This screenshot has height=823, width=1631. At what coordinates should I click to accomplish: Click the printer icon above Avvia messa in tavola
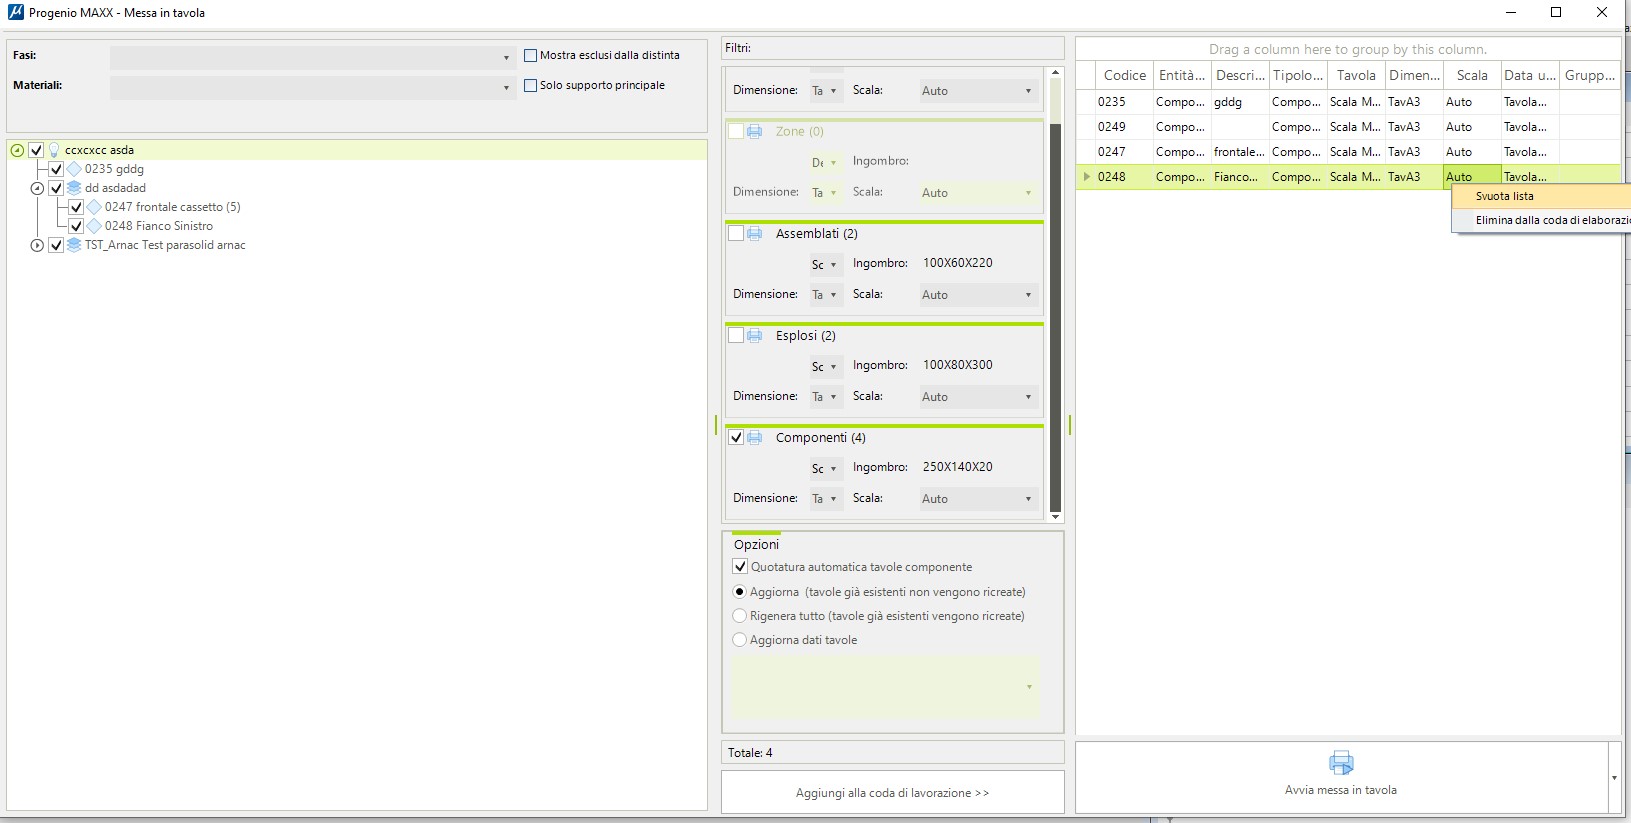coord(1341,763)
